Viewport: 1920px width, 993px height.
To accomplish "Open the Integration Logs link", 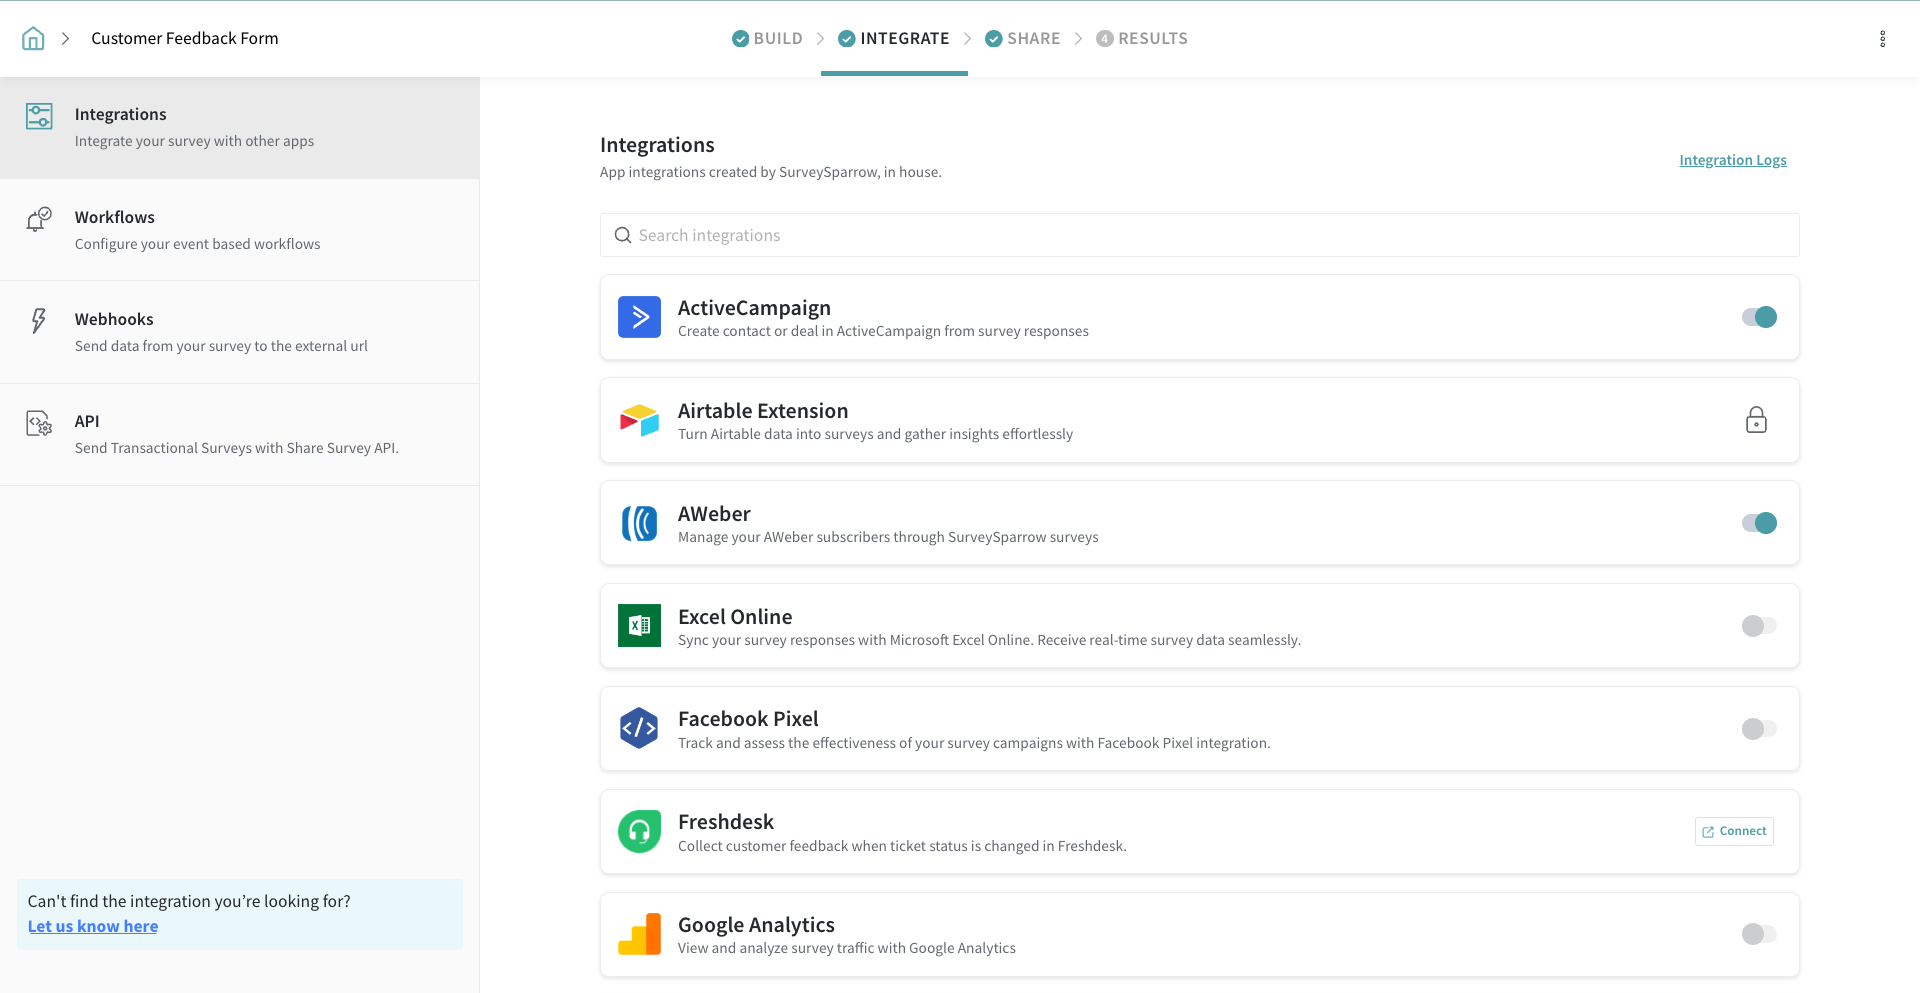I will tap(1732, 160).
